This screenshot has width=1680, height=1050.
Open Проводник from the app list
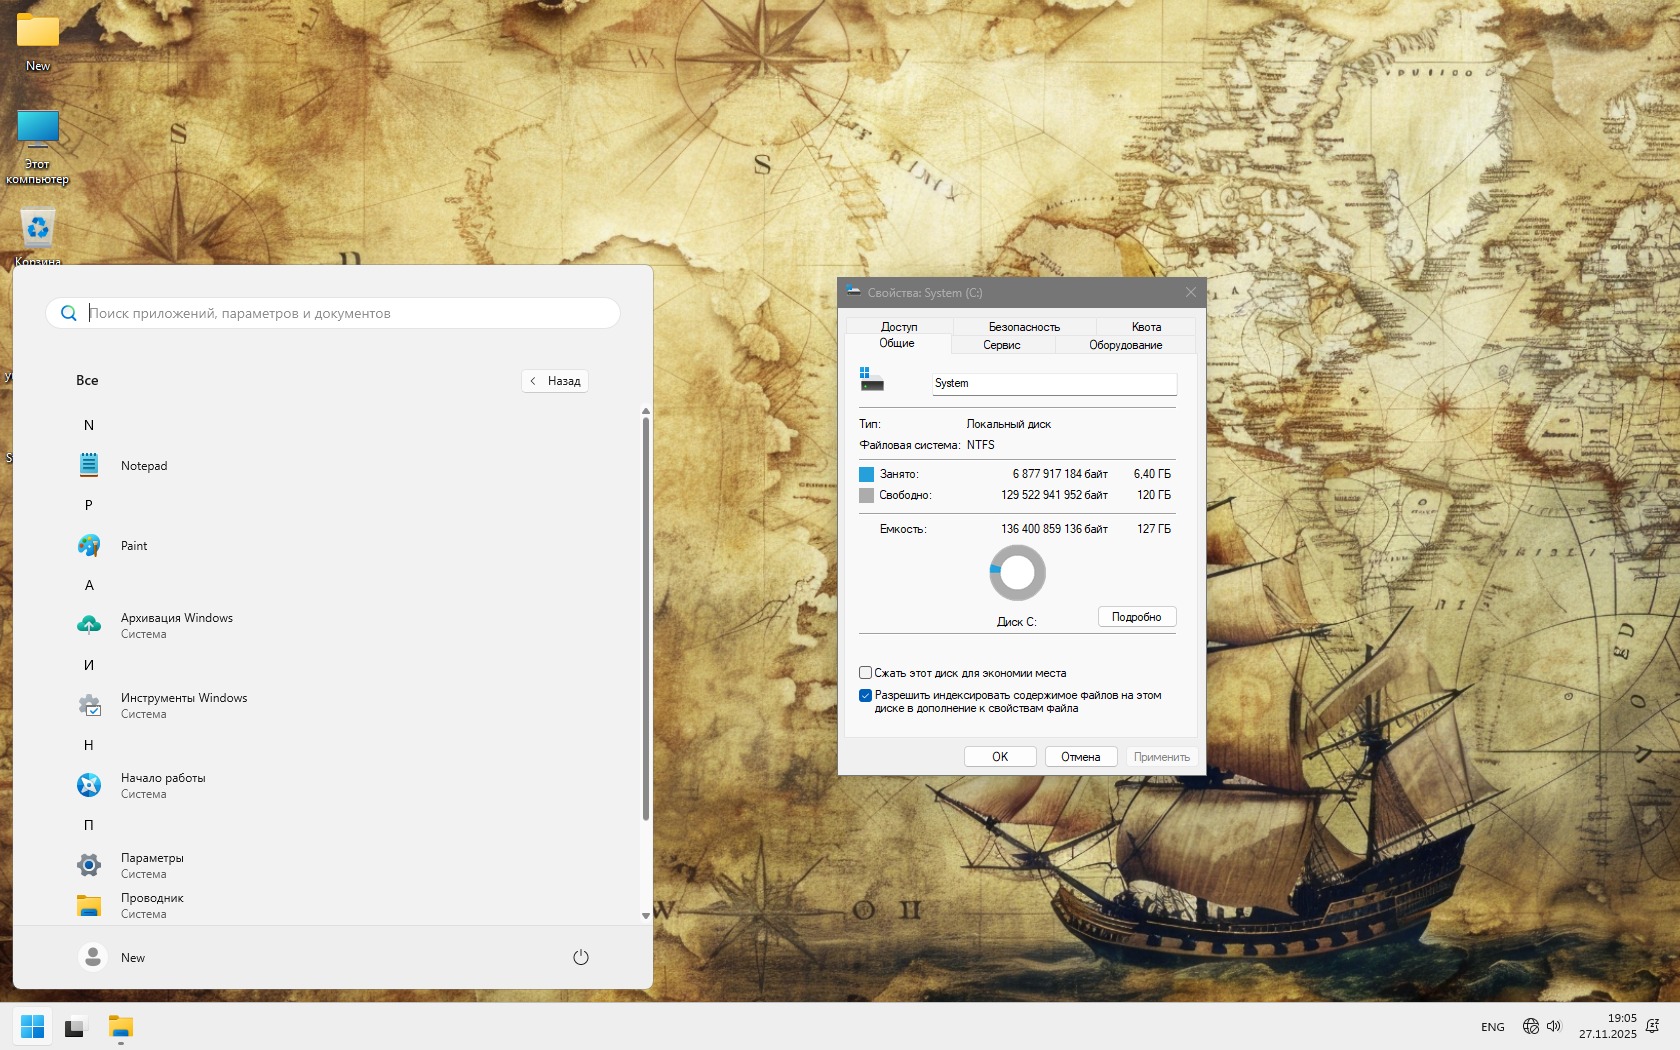click(x=151, y=905)
